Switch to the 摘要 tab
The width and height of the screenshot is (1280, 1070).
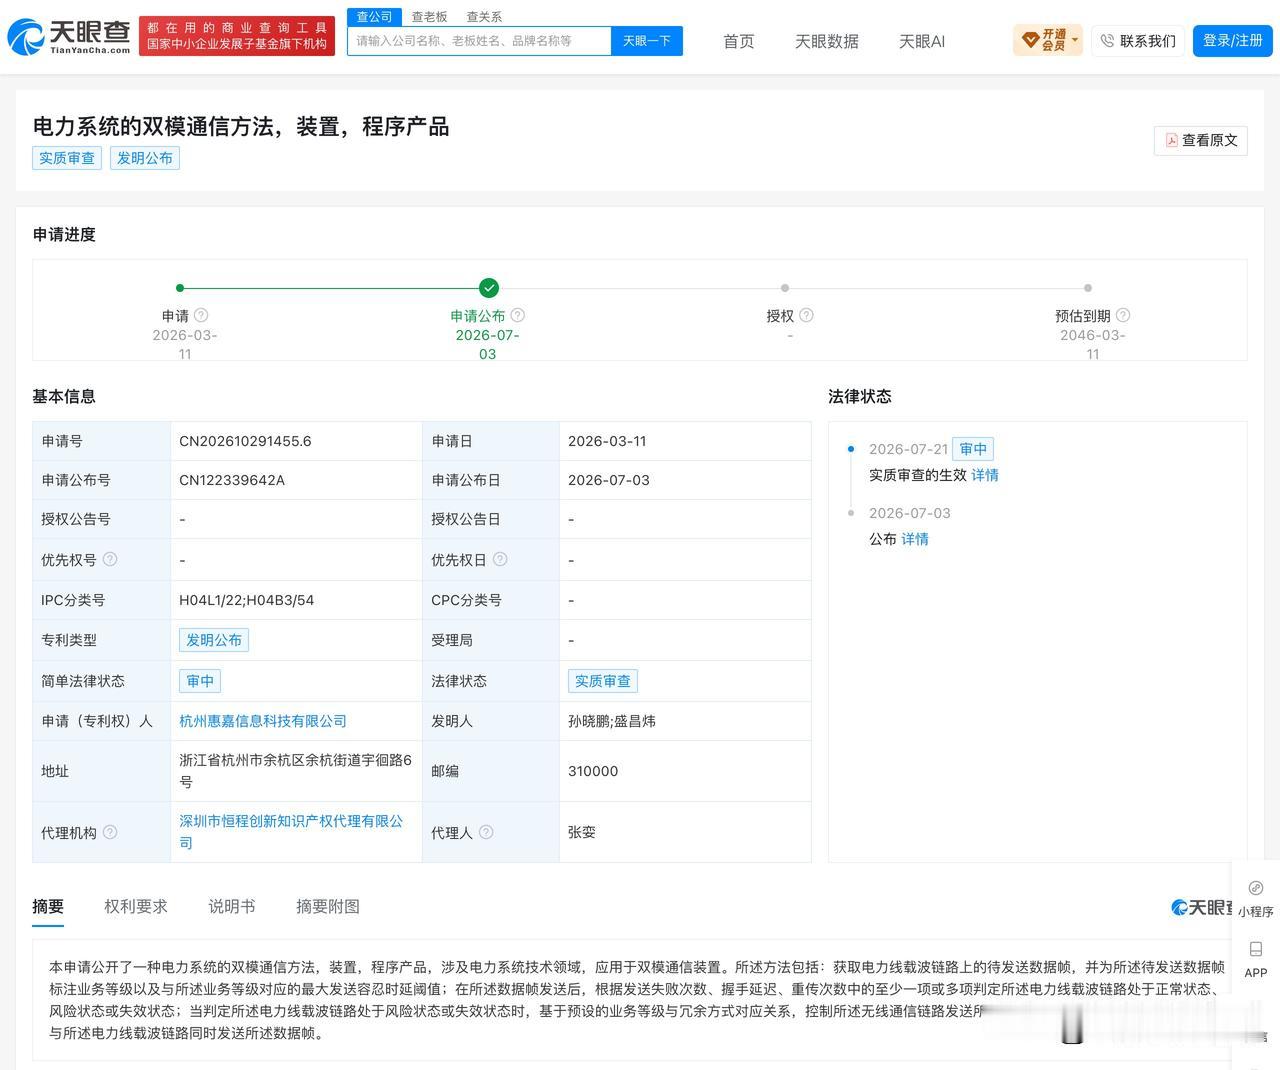(x=48, y=906)
